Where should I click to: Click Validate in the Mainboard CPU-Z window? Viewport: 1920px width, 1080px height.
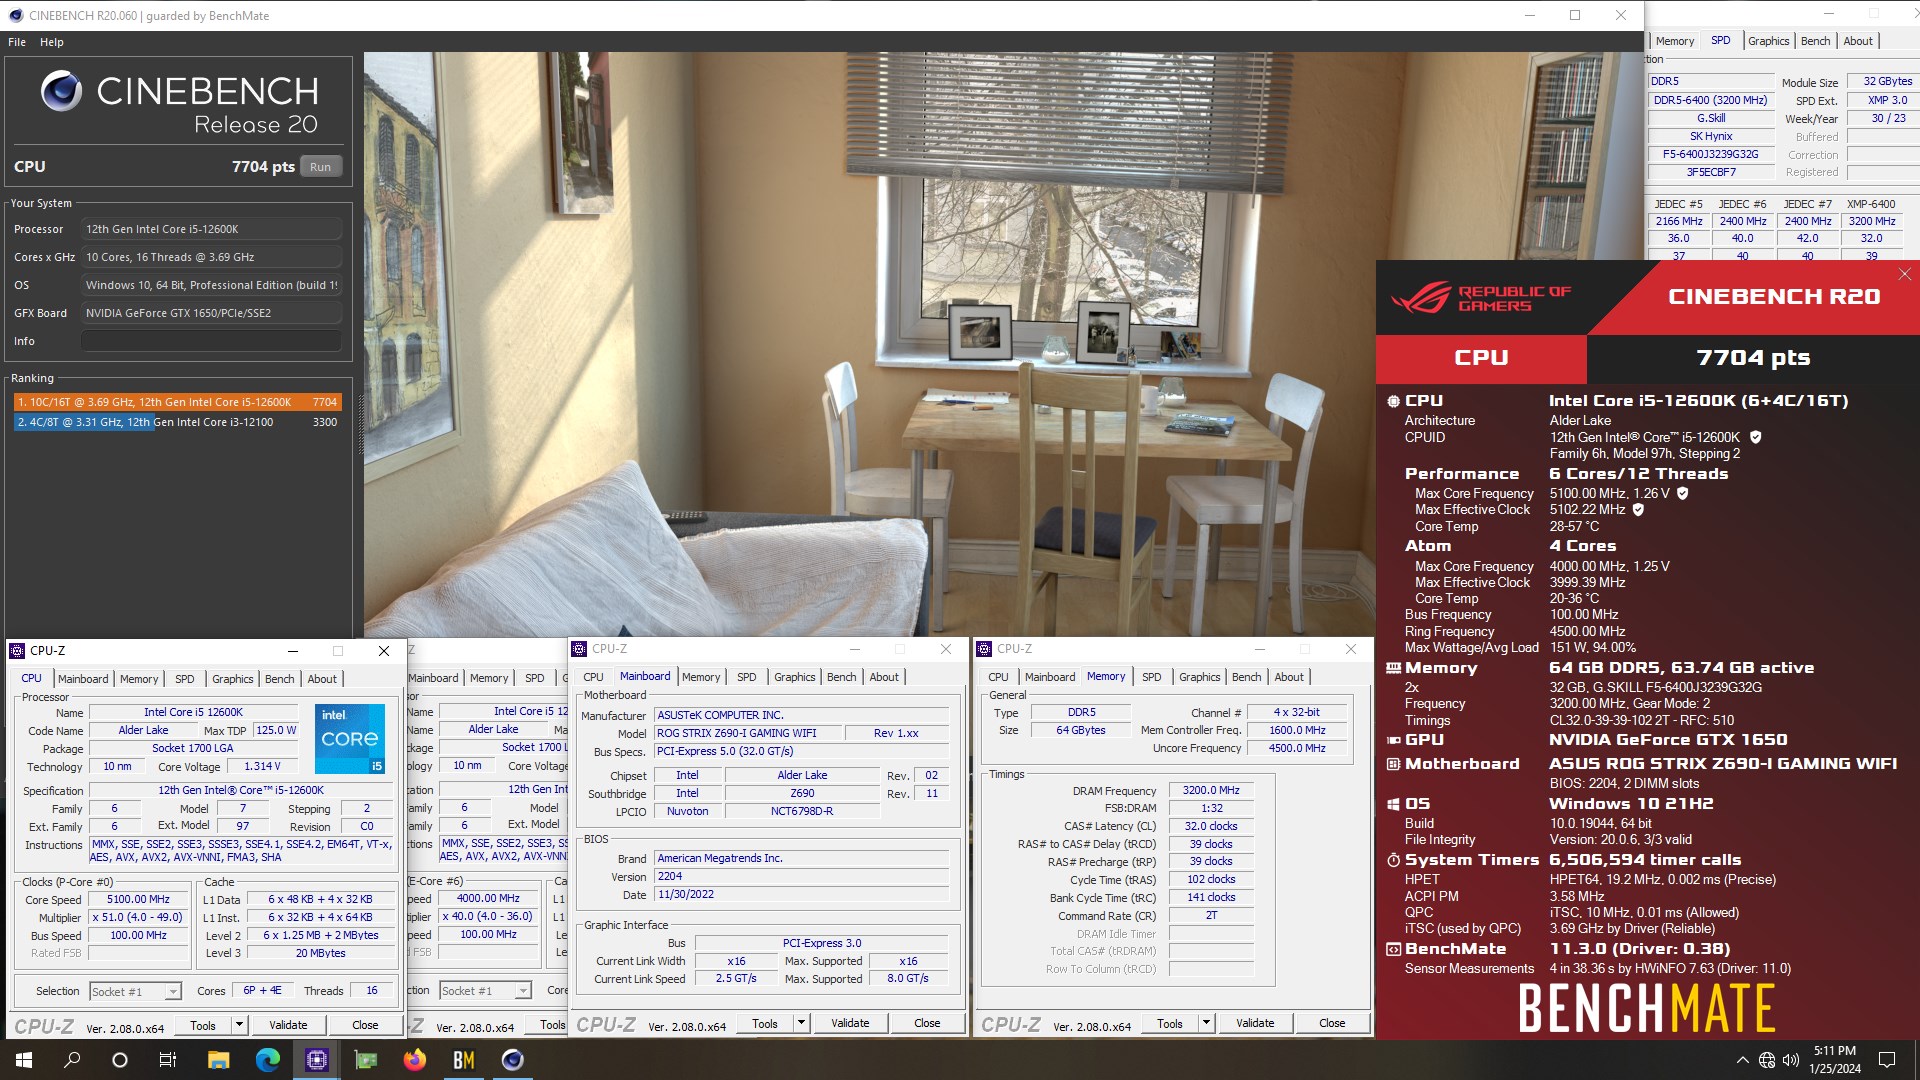850,1023
